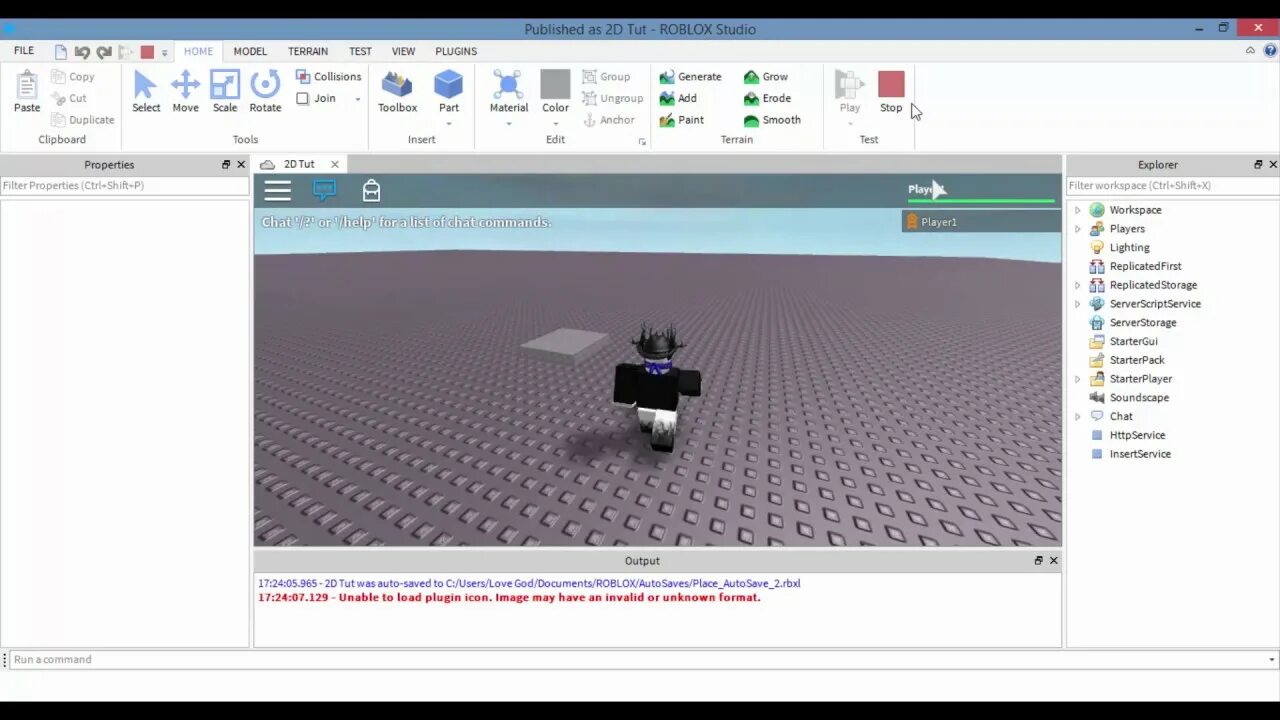The width and height of the screenshot is (1280, 720).
Task: Select Lighting in Explorer
Action: 1129,248
